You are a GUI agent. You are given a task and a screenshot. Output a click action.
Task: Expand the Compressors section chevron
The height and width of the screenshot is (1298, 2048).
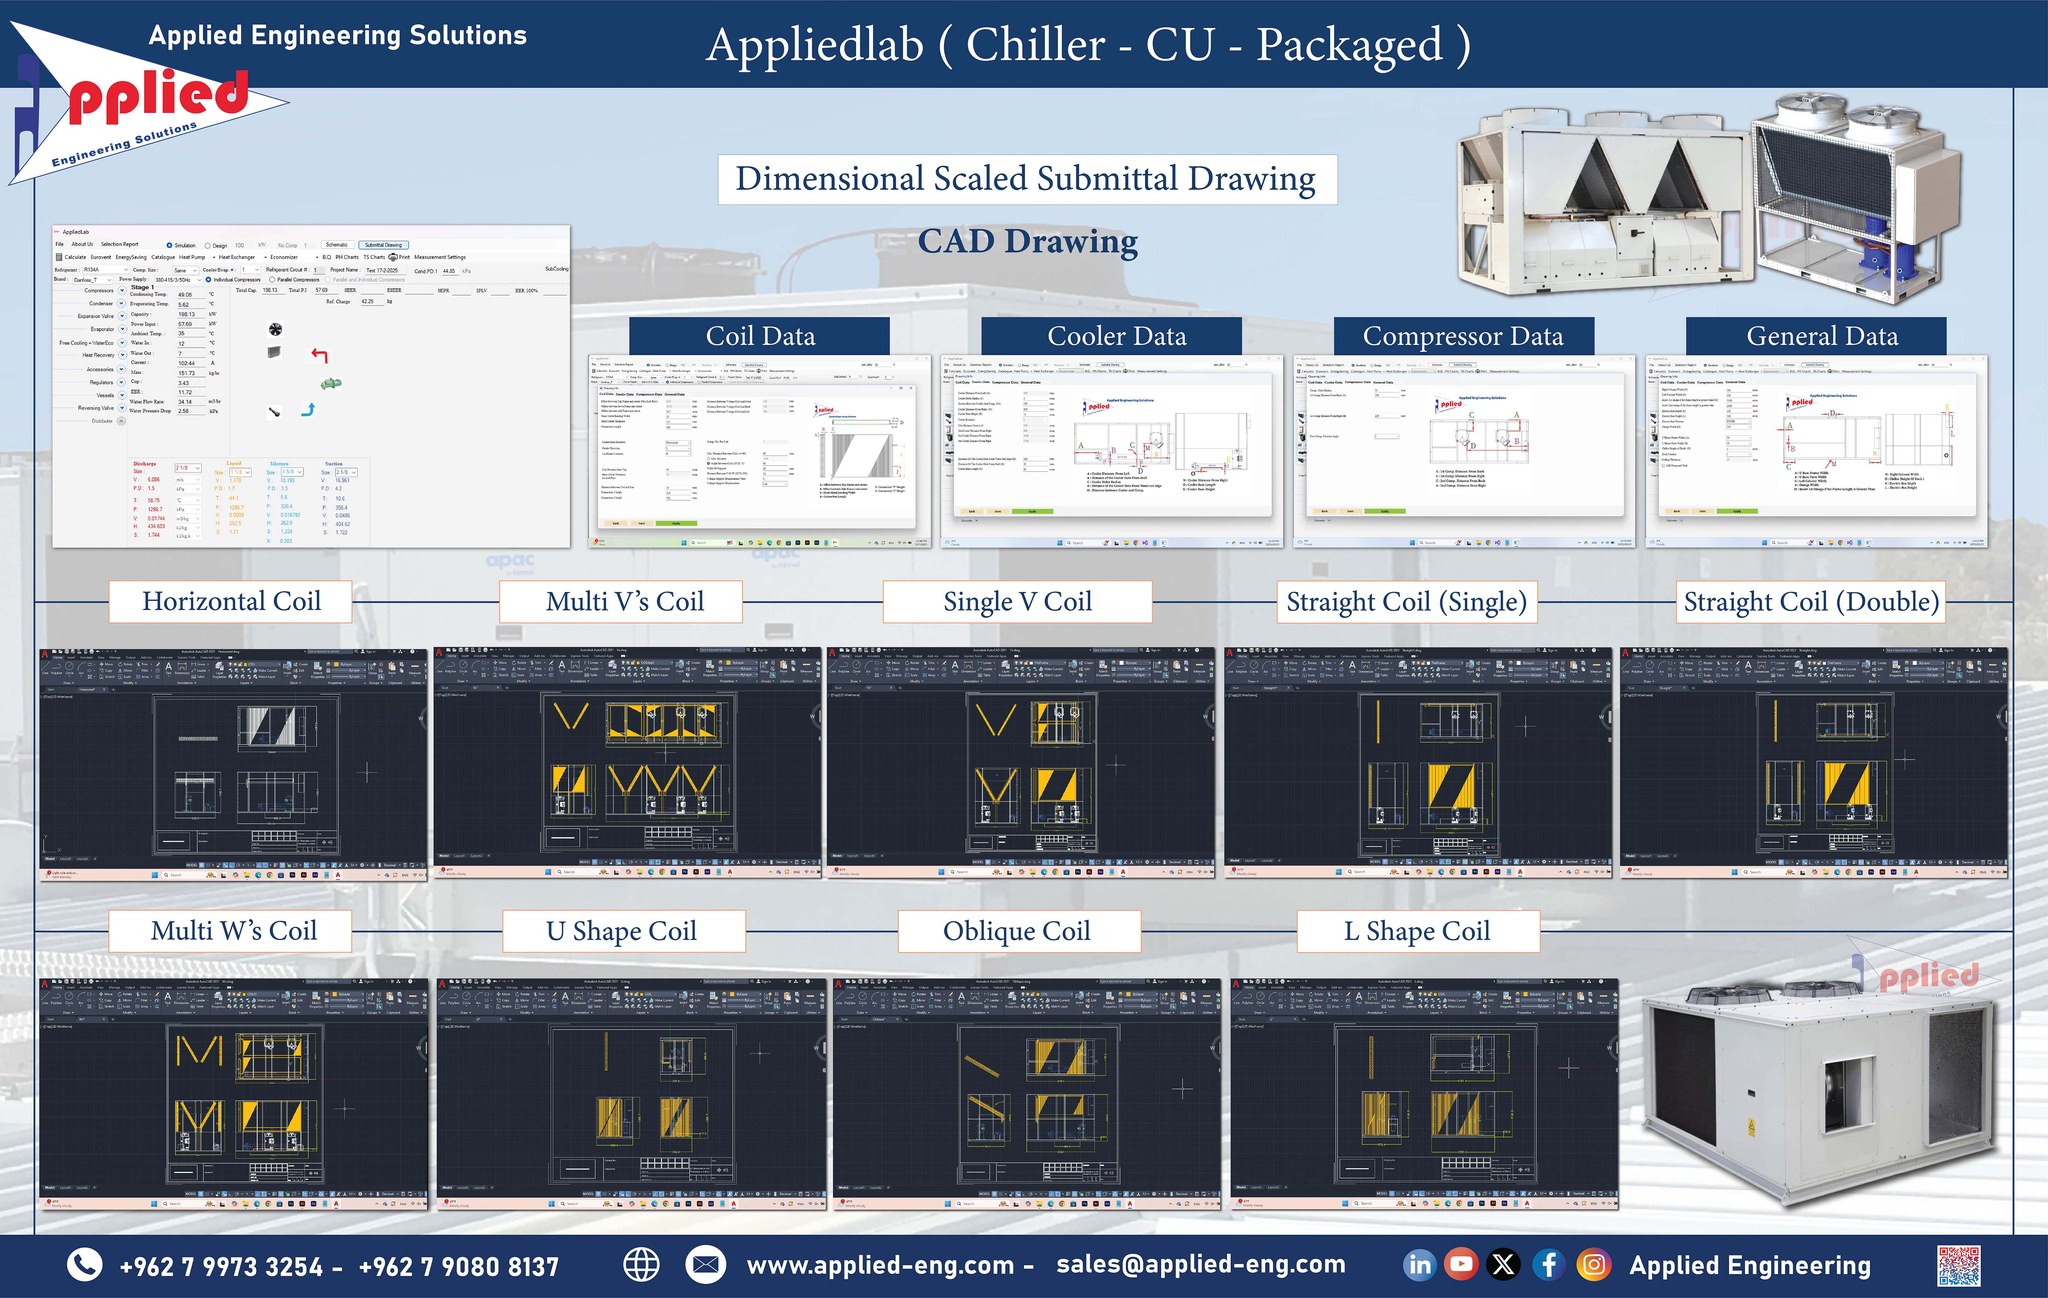point(122,290)
